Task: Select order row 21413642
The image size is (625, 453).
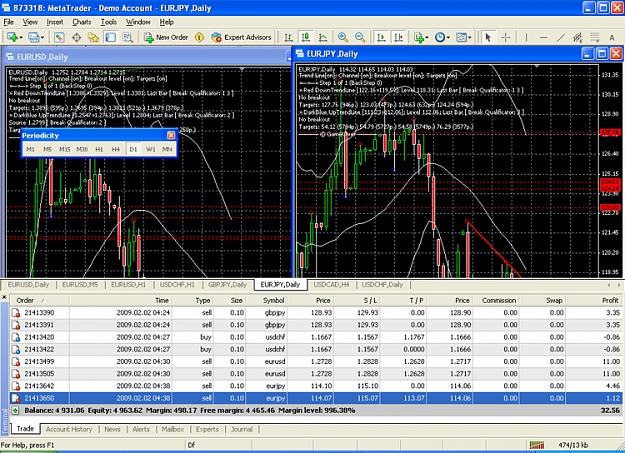Action: [316, 386]
